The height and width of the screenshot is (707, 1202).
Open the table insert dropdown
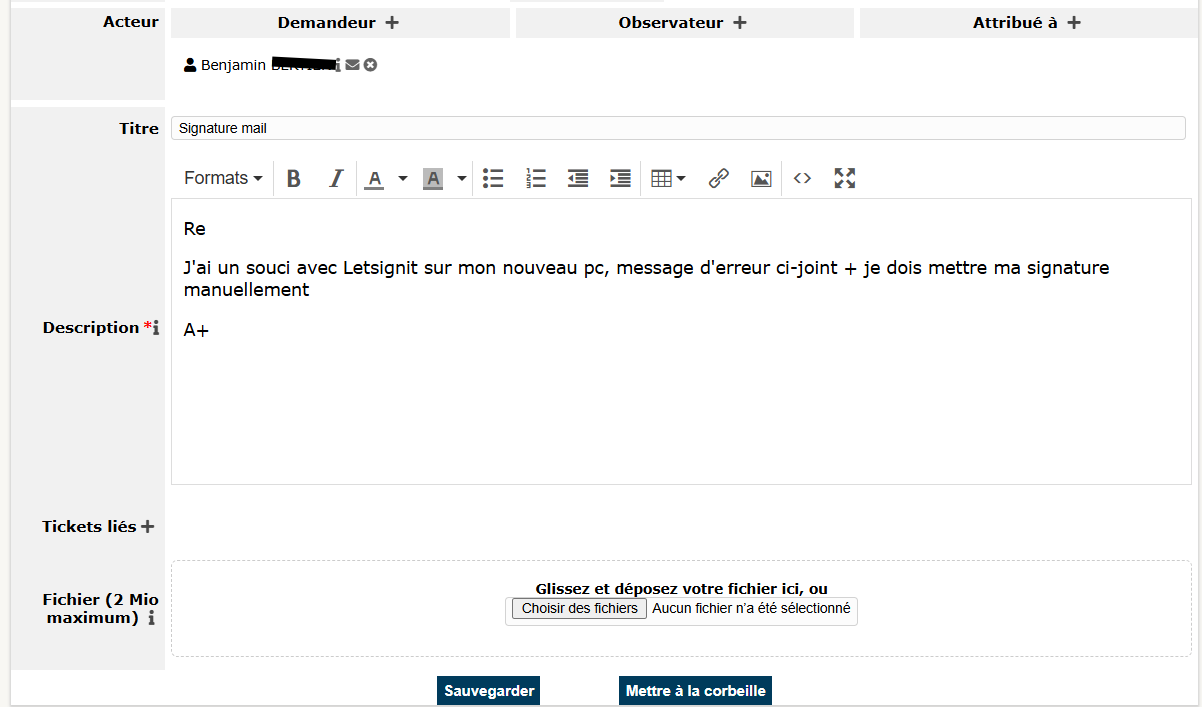(x=668, y=179)
